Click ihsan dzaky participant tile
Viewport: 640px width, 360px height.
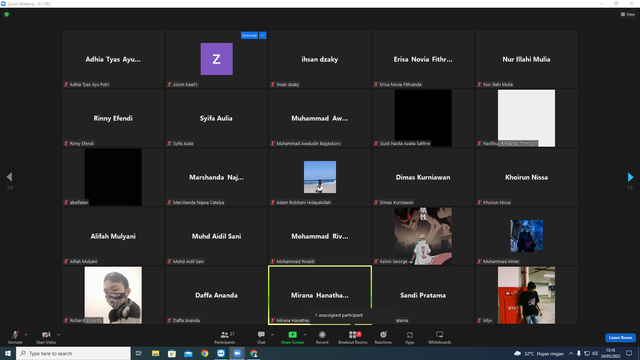click(x=320, y=59)
